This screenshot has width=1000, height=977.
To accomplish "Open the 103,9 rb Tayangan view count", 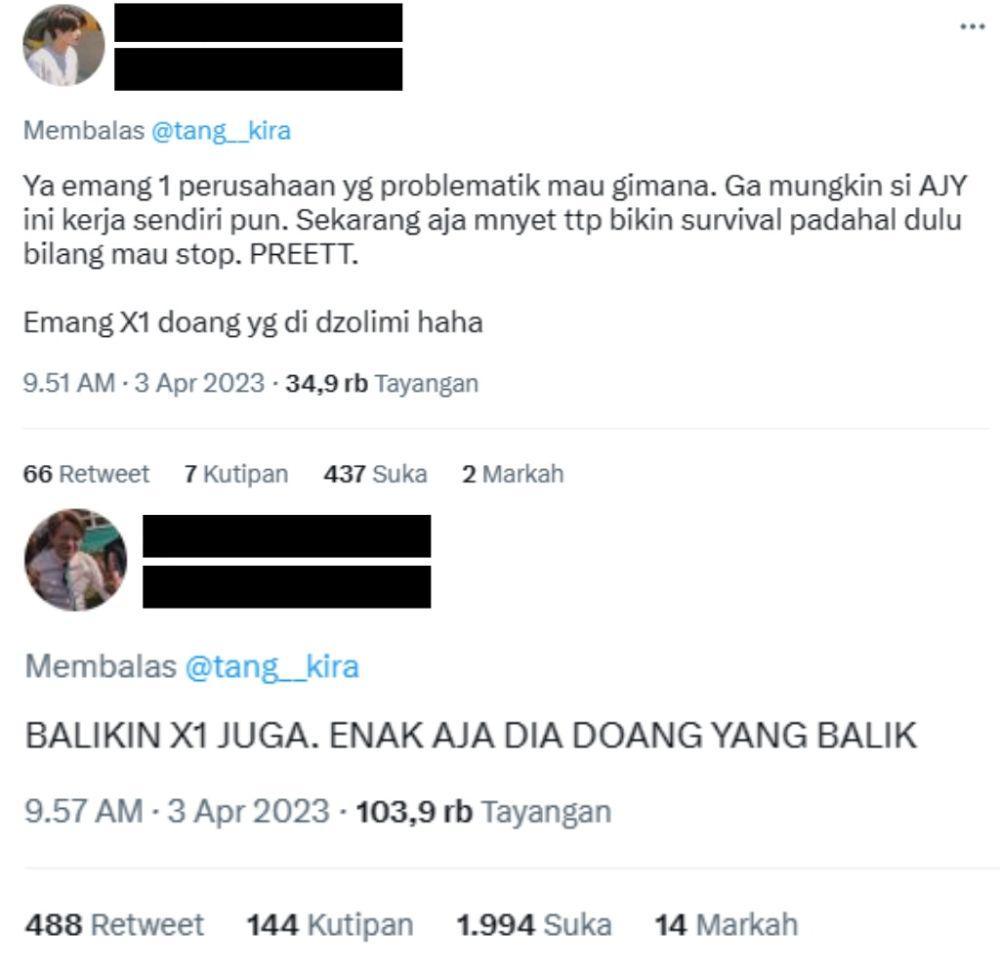I will [x=483, y=812].
